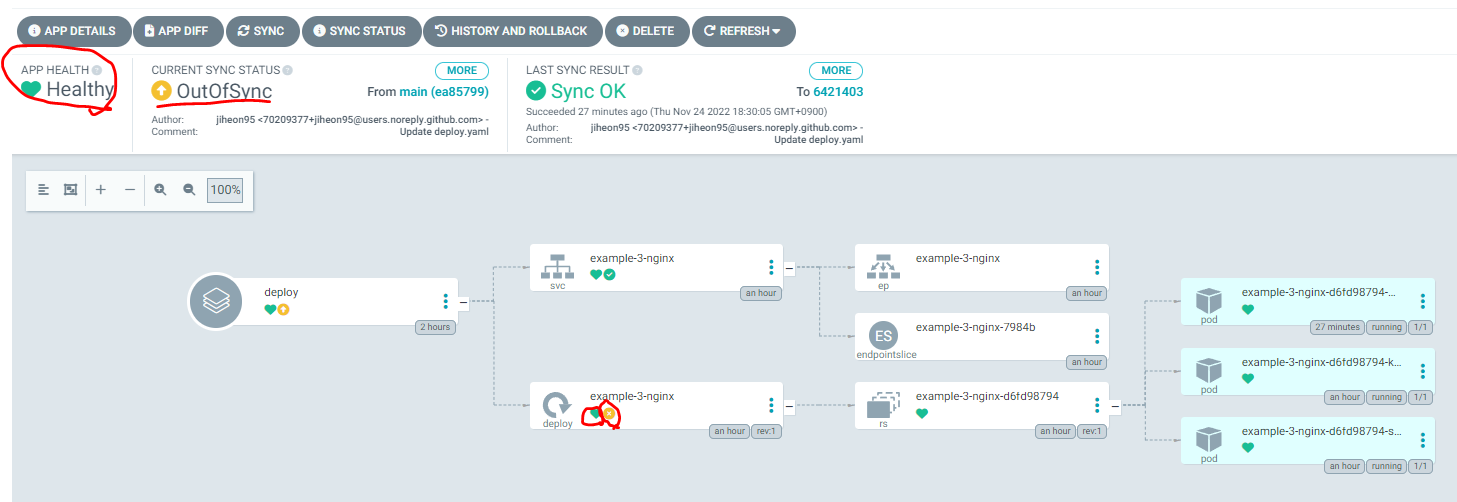Click More under Last Sync Result
The height and width of the screenshot is (502, 1457).
click(836, 71)
